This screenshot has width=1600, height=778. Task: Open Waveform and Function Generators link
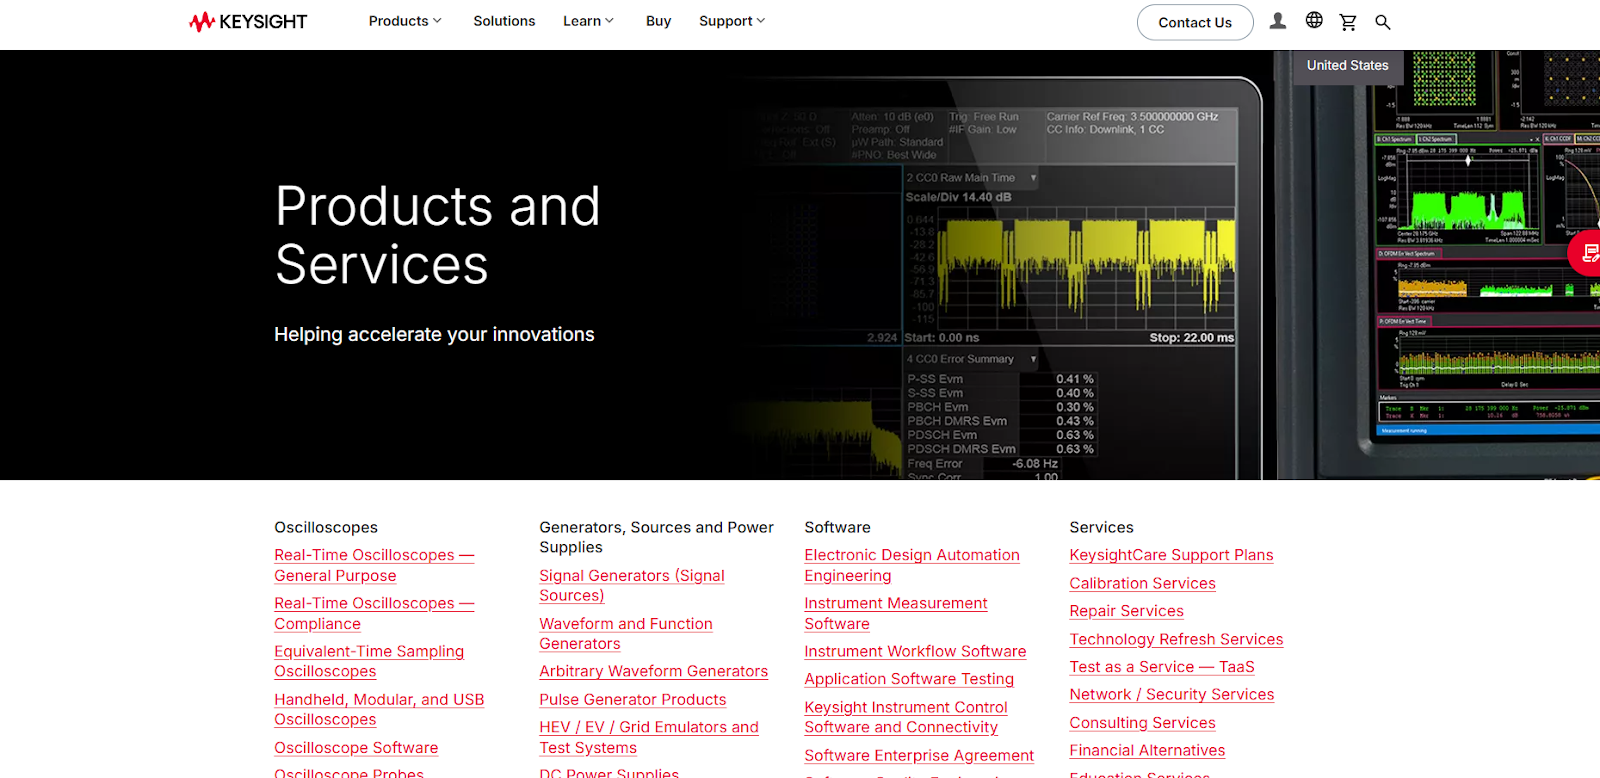[x=626, y=633]
